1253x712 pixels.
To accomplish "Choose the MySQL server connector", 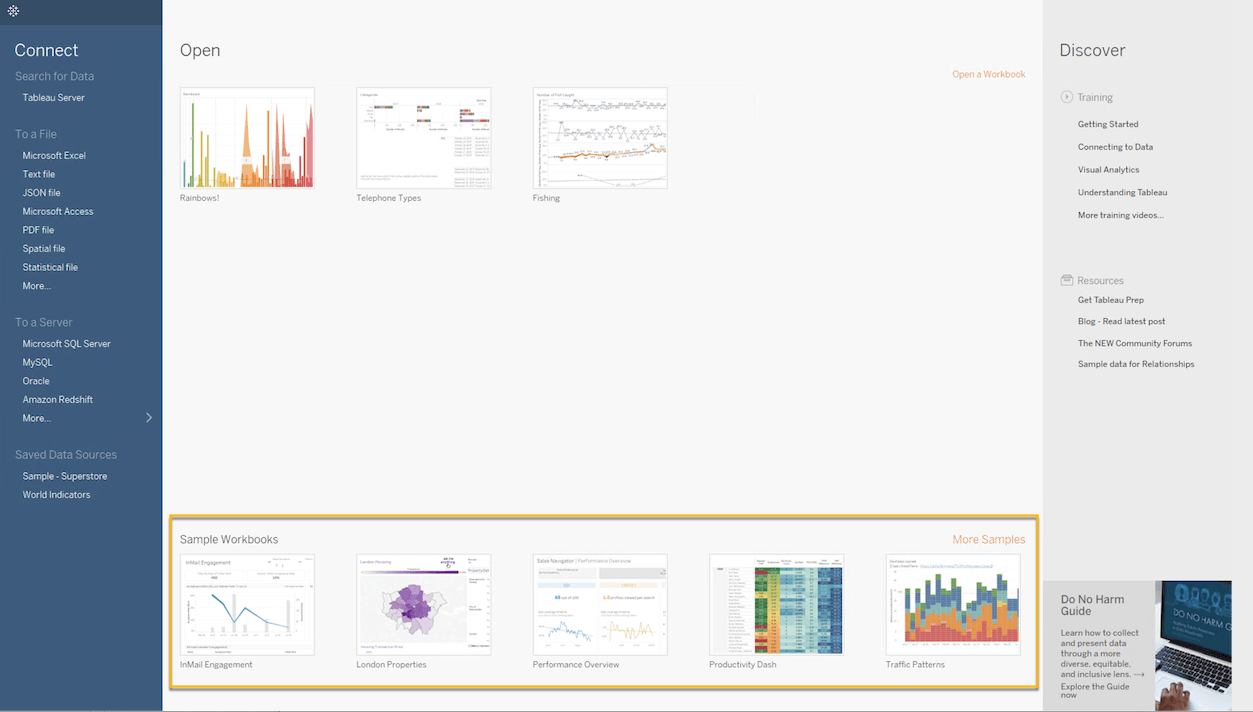I will tap(38, 363).
